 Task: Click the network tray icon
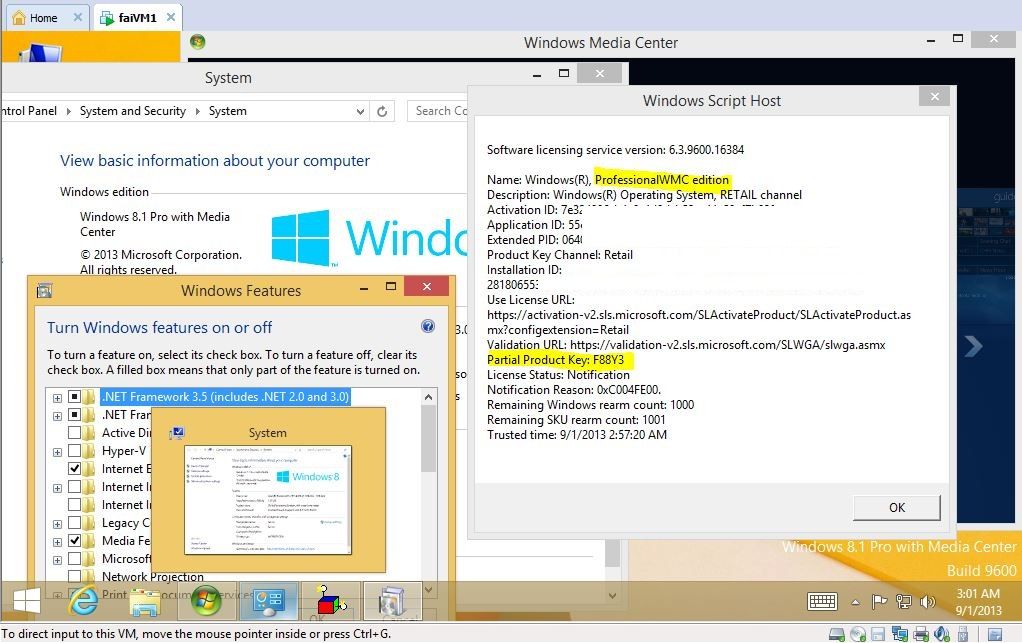tap(903, 601)
